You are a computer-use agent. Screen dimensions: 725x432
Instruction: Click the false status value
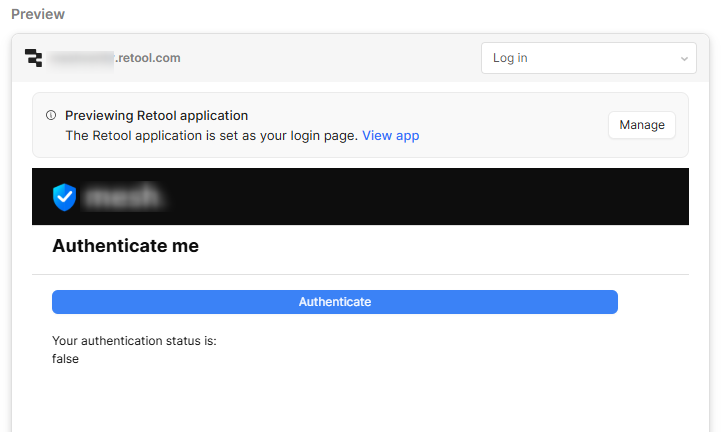tap(65, 359)
